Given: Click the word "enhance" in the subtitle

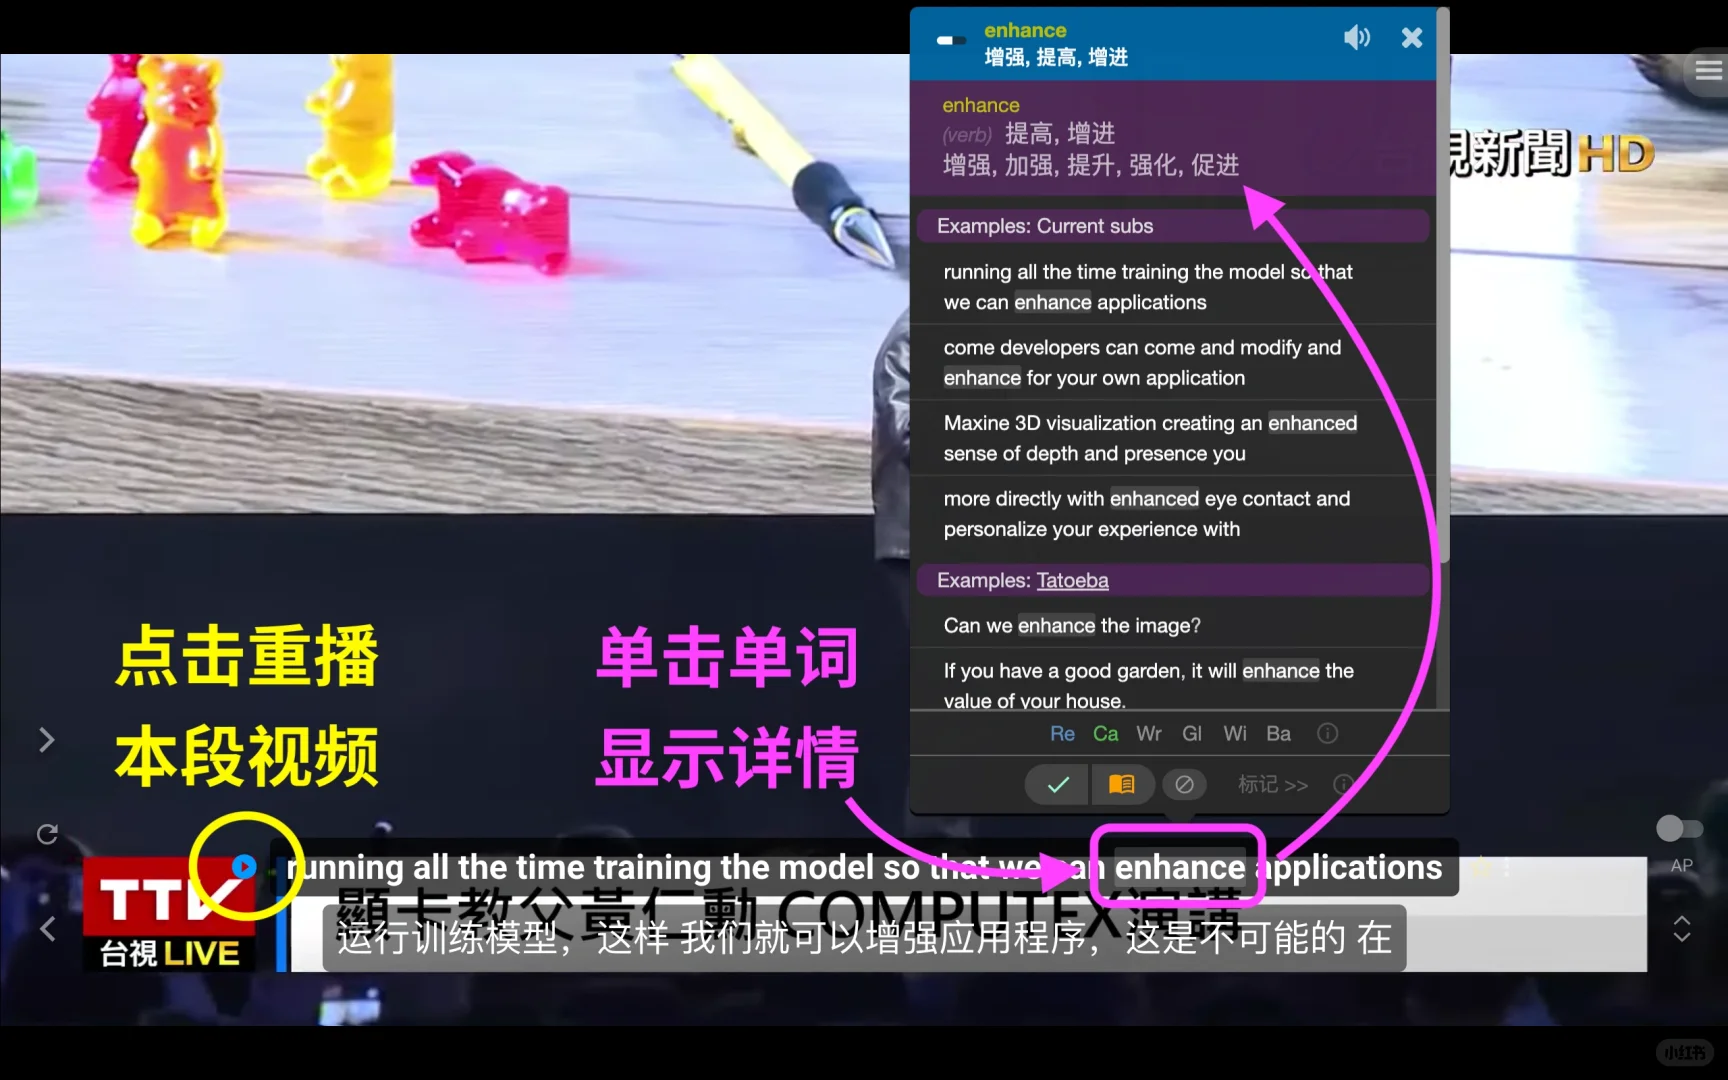Looking at the screenshot, I should pos(1180,868).
